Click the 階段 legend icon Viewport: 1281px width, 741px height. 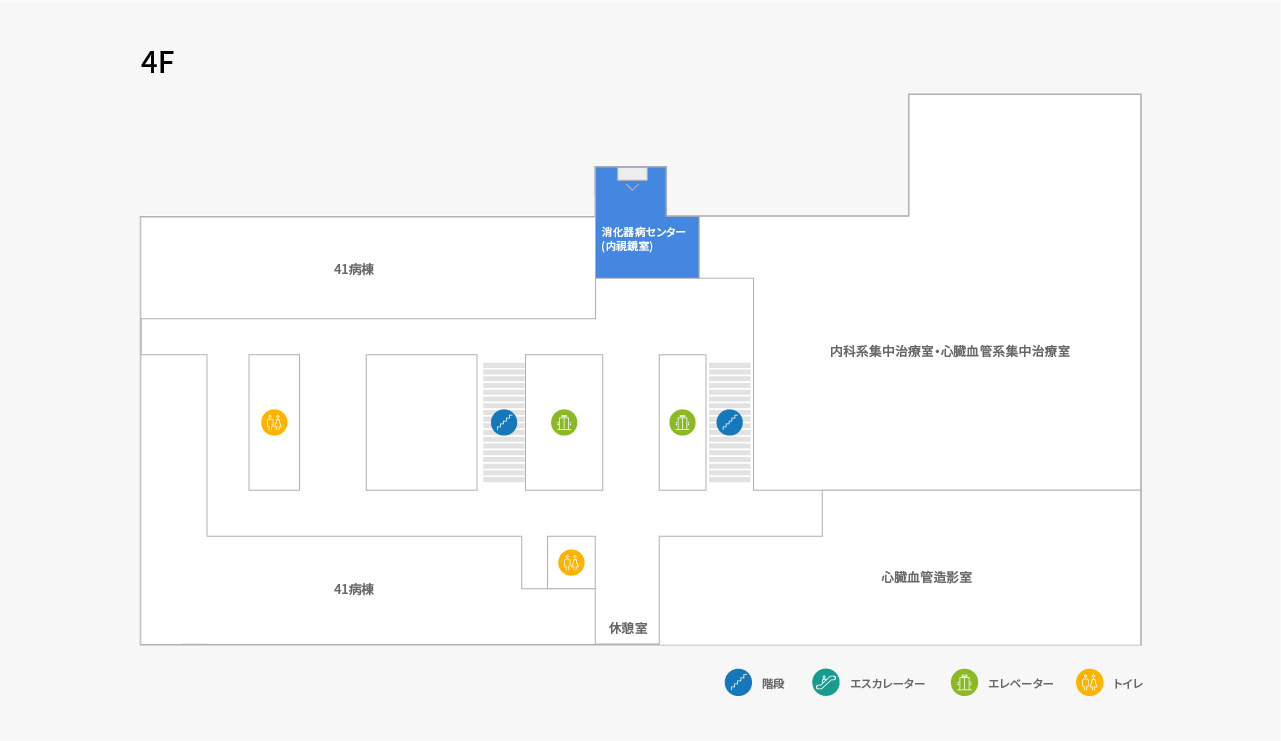tap(738, 683)
